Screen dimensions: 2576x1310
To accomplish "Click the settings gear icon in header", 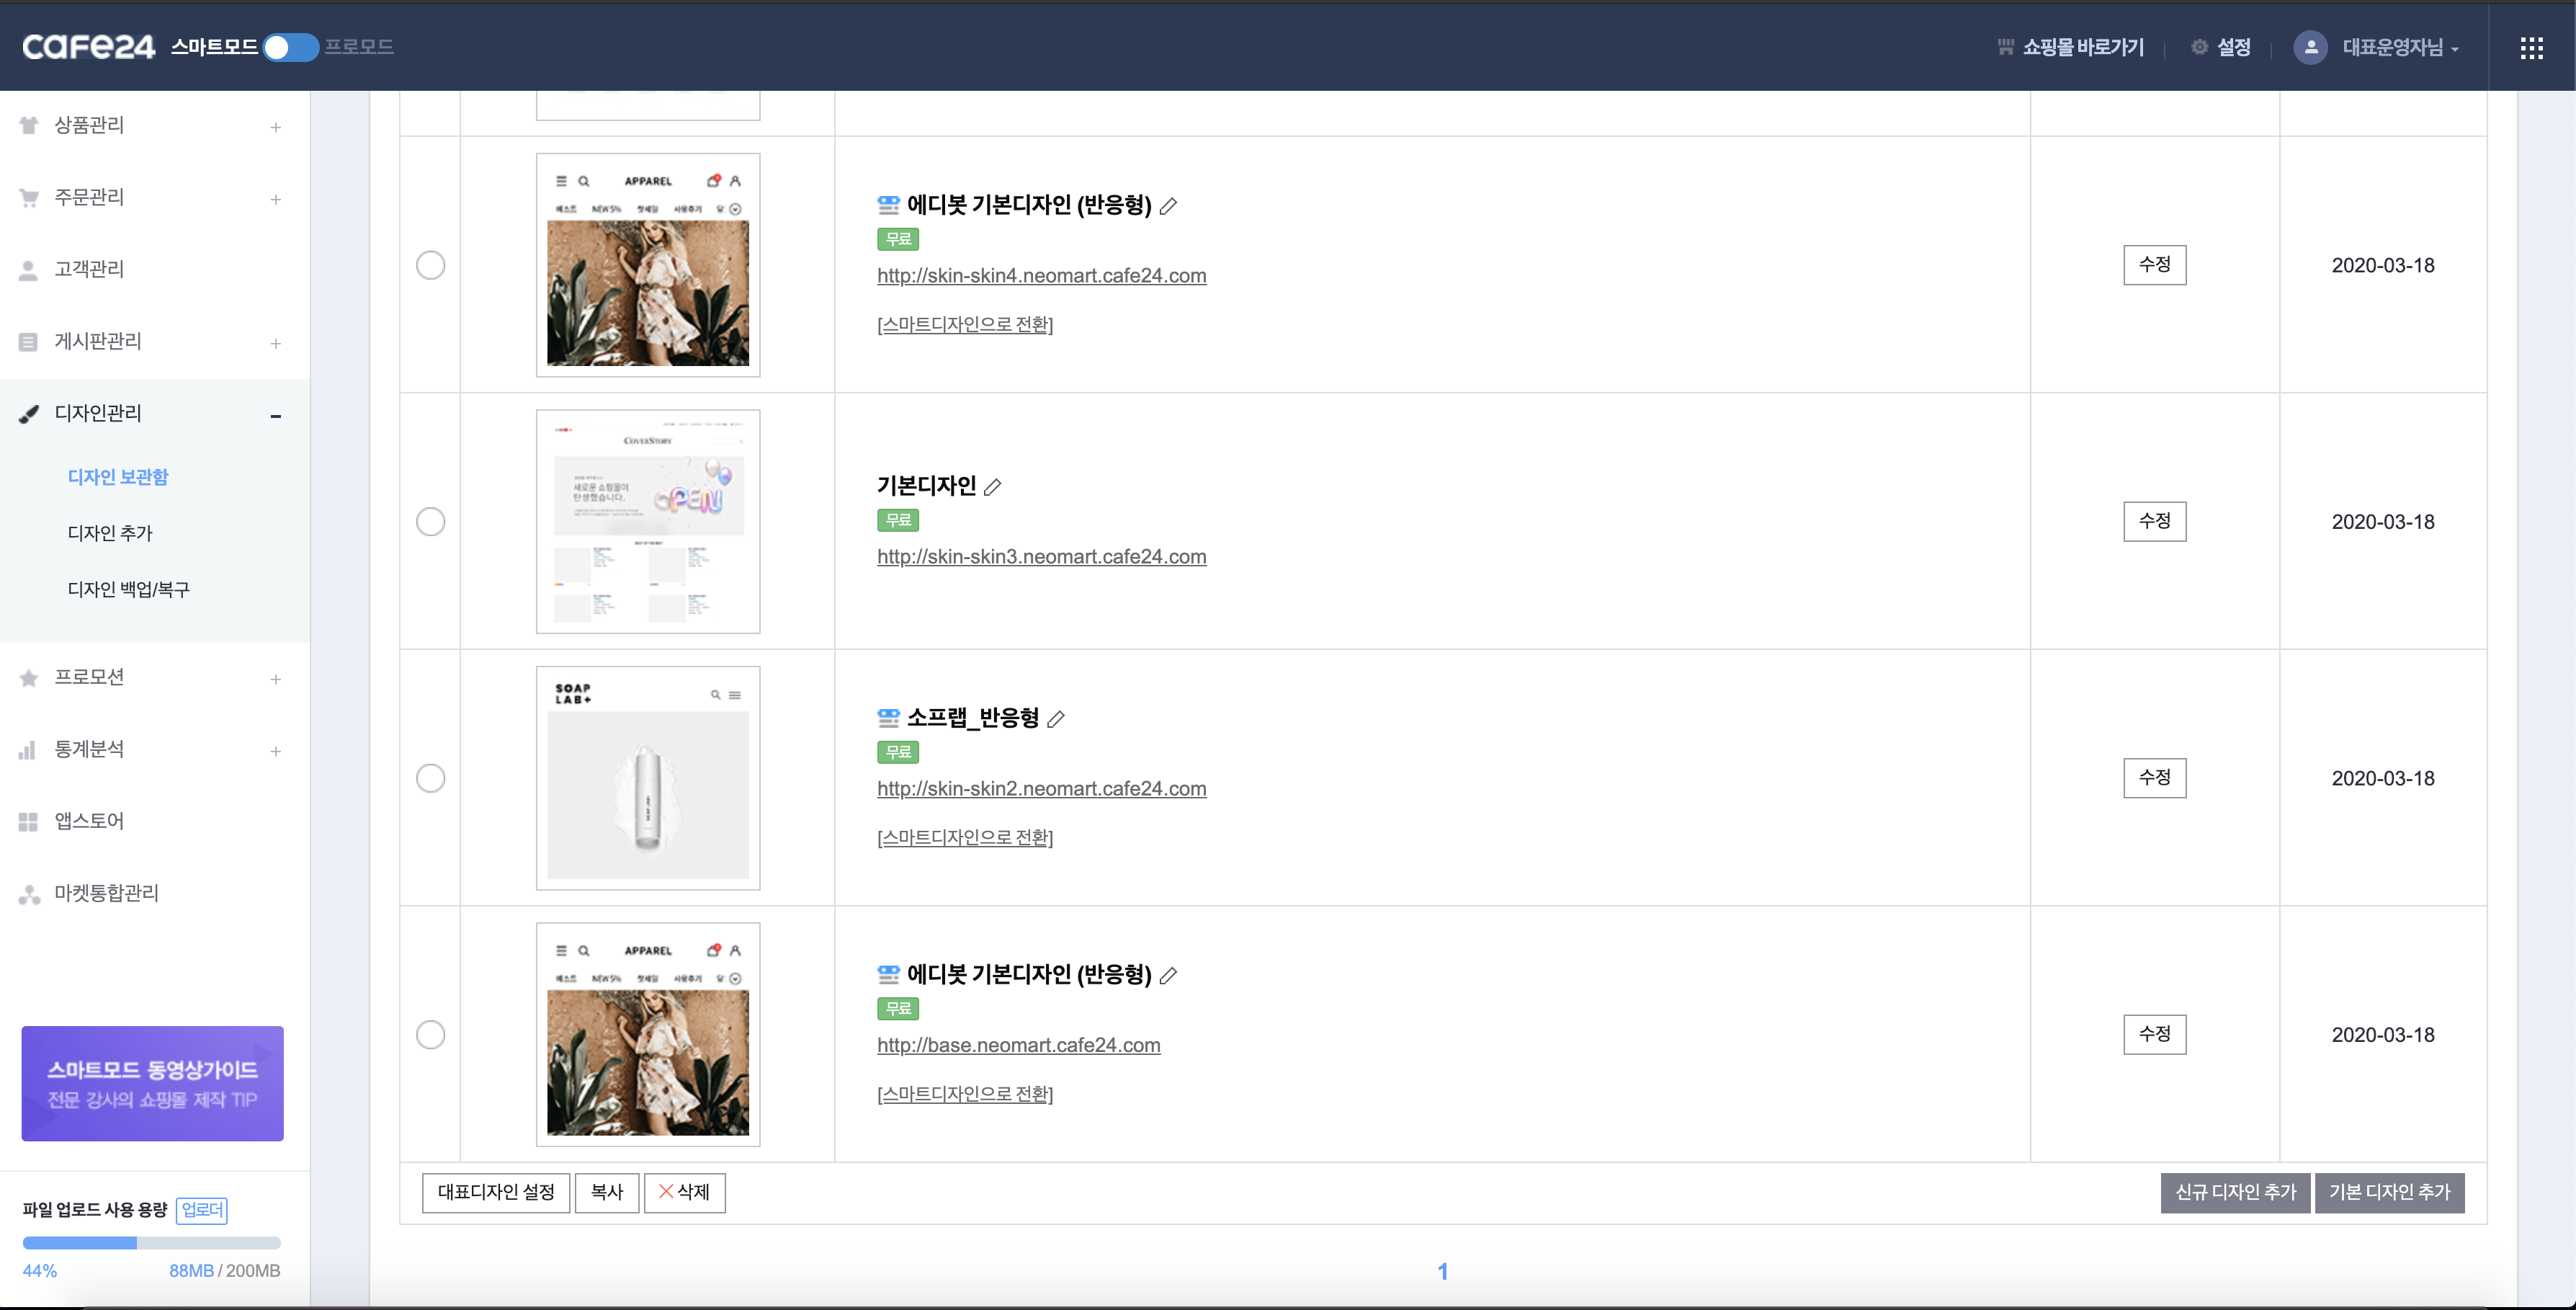I will coord(2199,47).
